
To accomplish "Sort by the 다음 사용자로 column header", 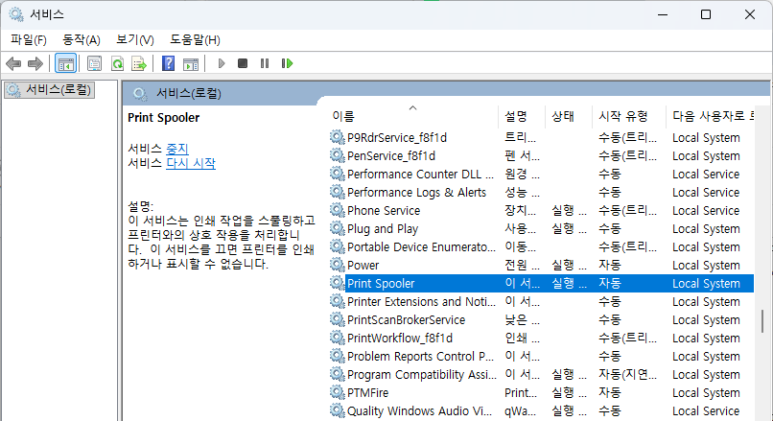I will [x=710, y=116].
